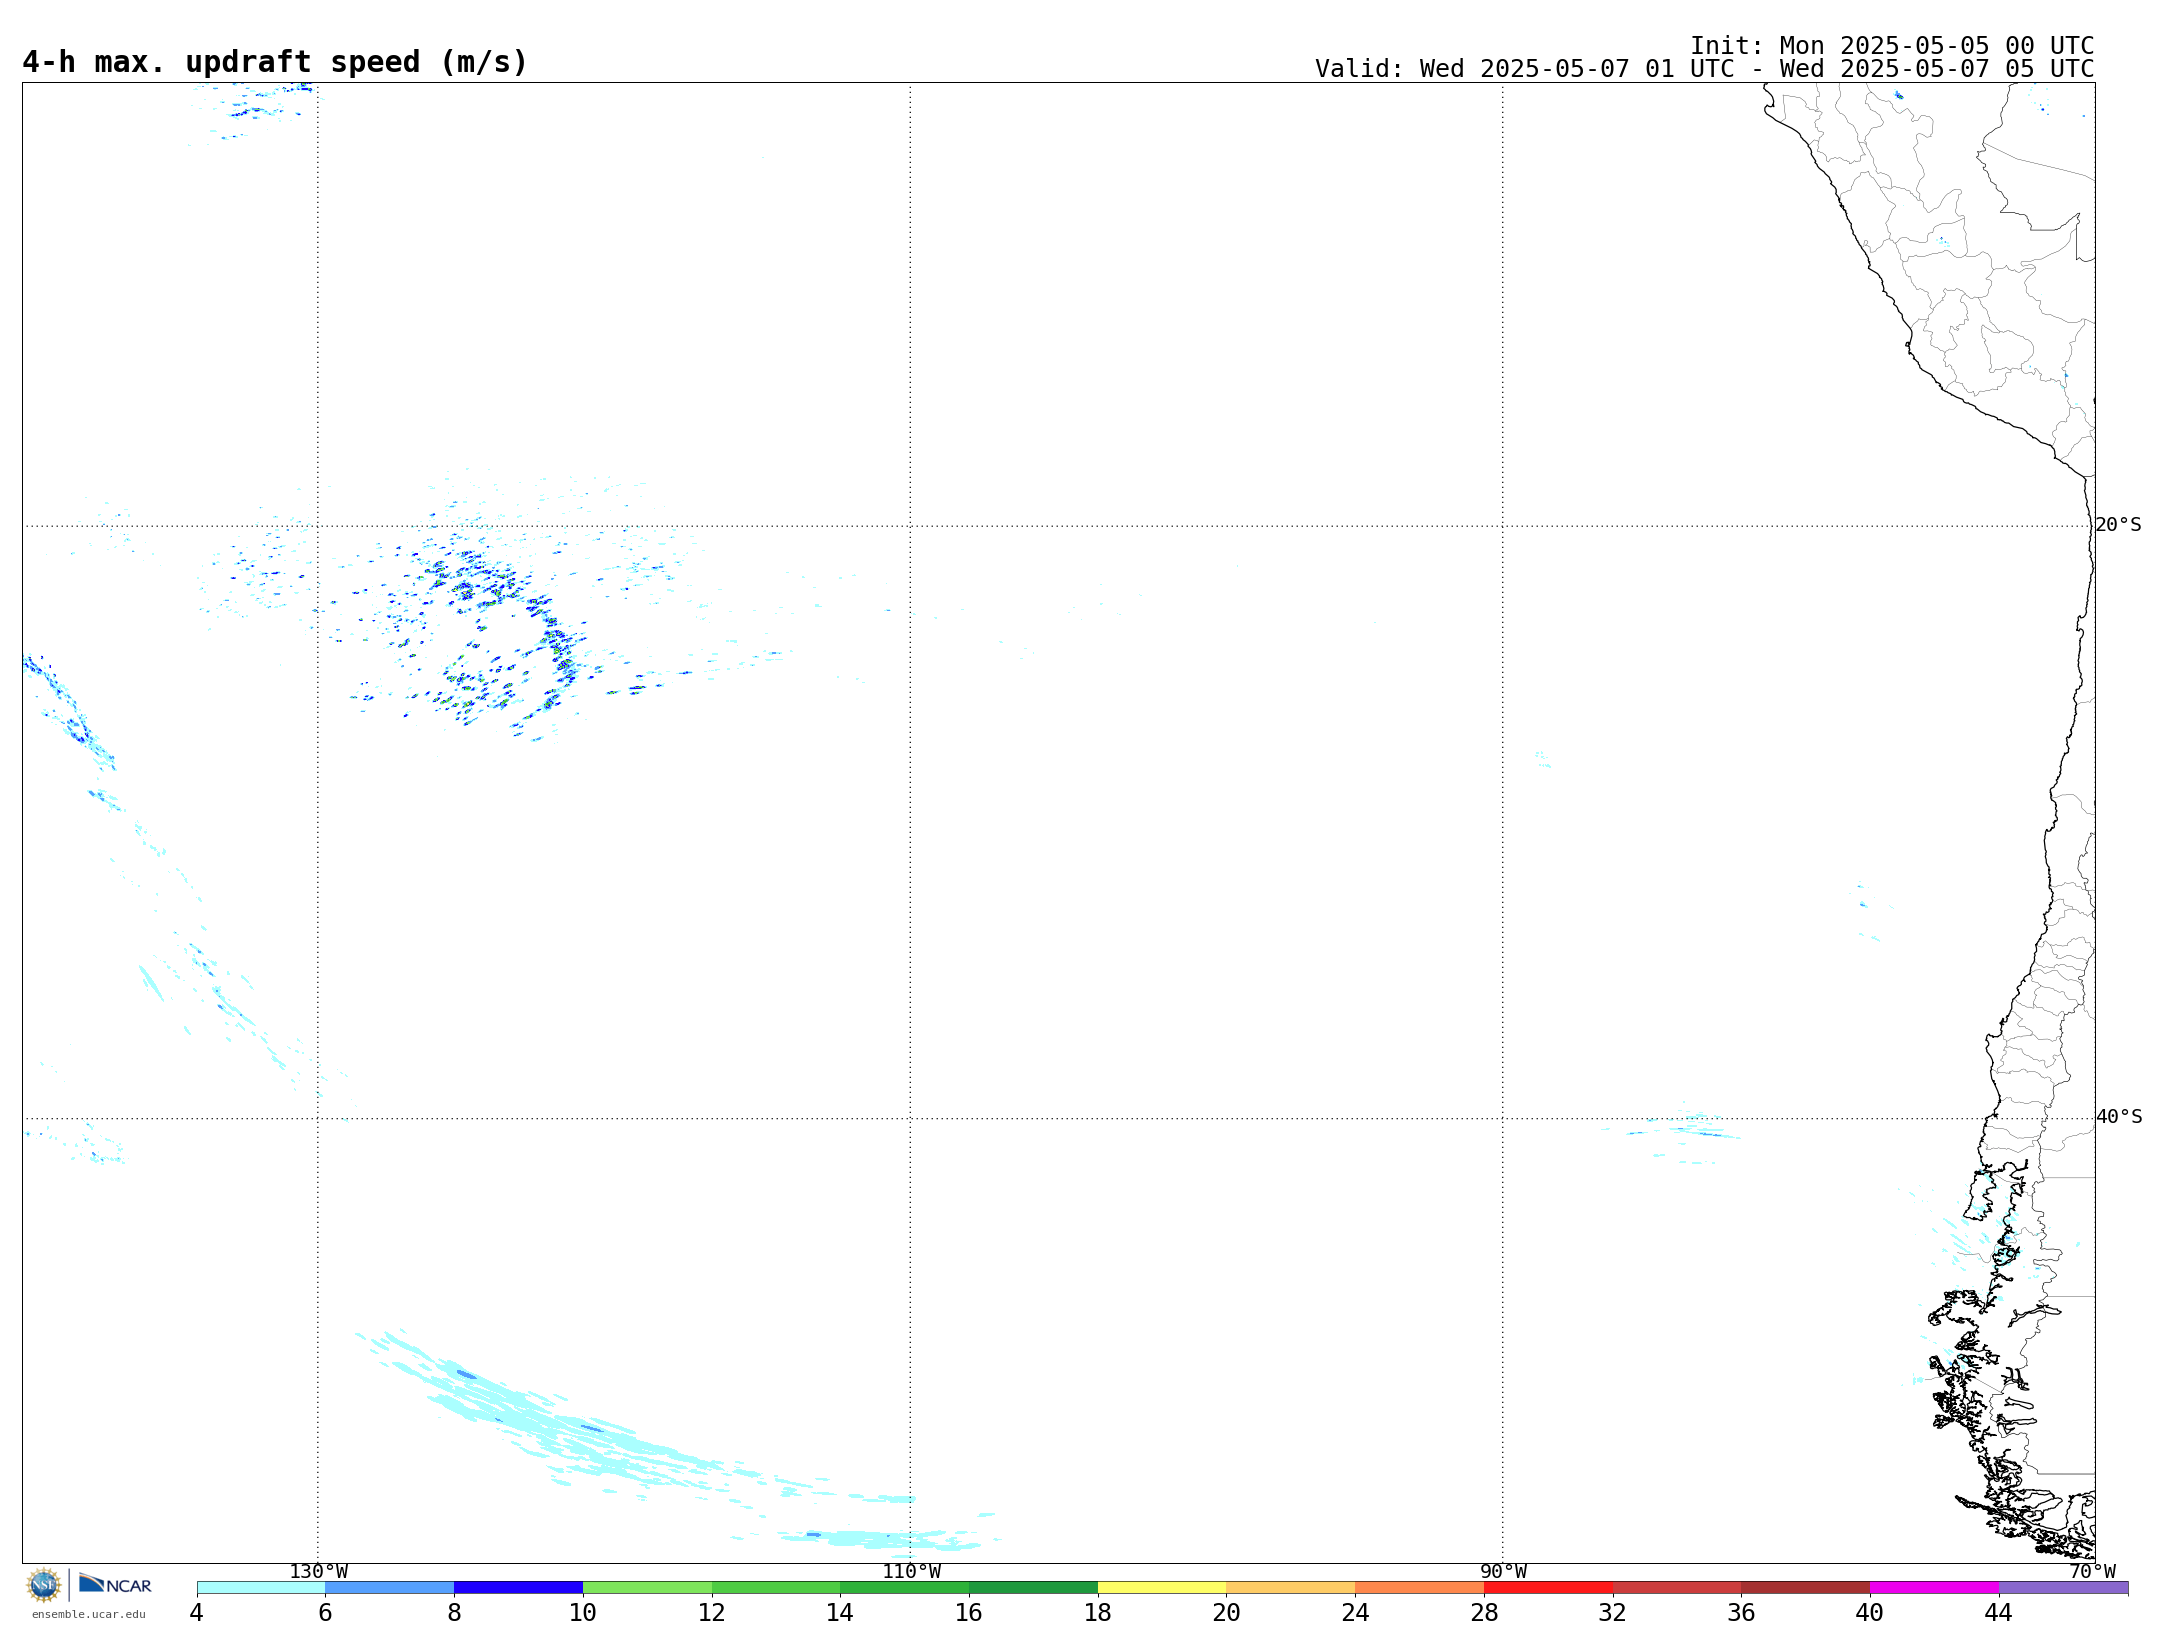Pick the dark green 16–18 m/s swatch
This screenshot has width=2160, height=1626.
1033,1588
